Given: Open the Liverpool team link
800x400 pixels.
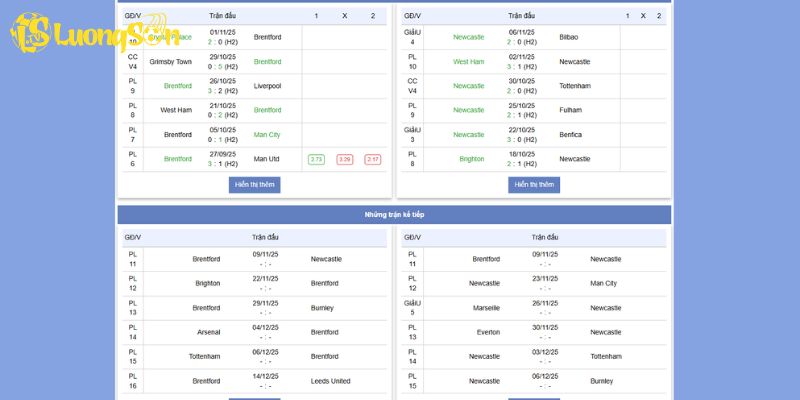Looking at the screenshot, I should pyautogui.click(x=267, y=86).
